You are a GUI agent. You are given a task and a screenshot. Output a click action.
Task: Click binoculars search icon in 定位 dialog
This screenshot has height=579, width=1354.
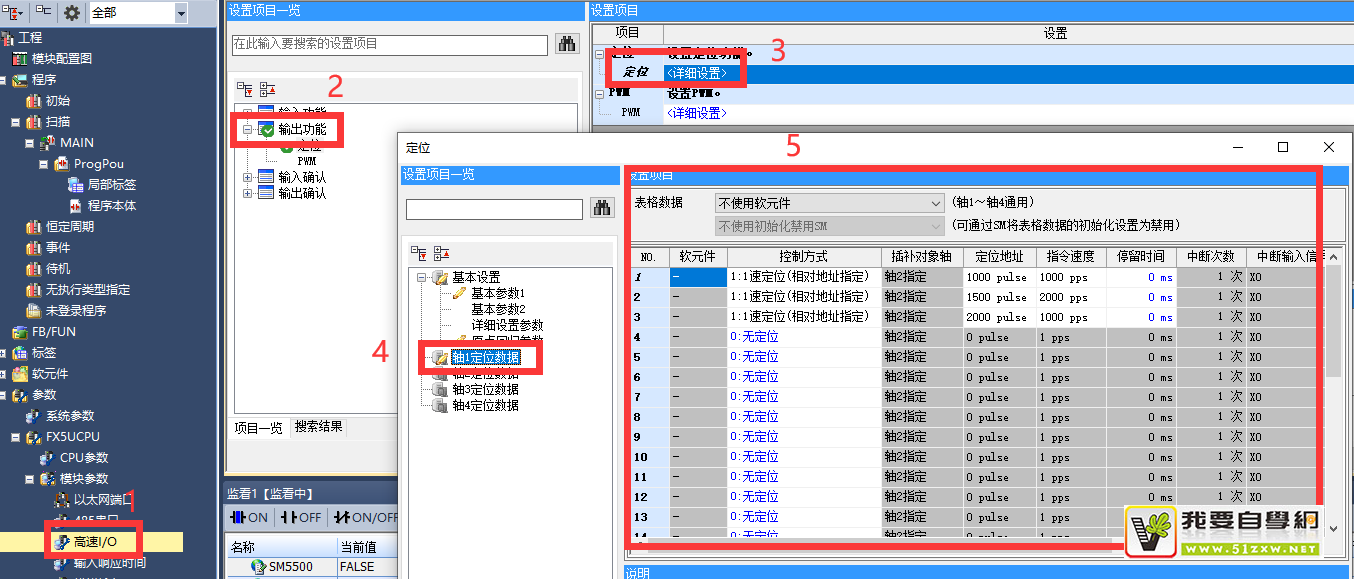coord(602,209)
